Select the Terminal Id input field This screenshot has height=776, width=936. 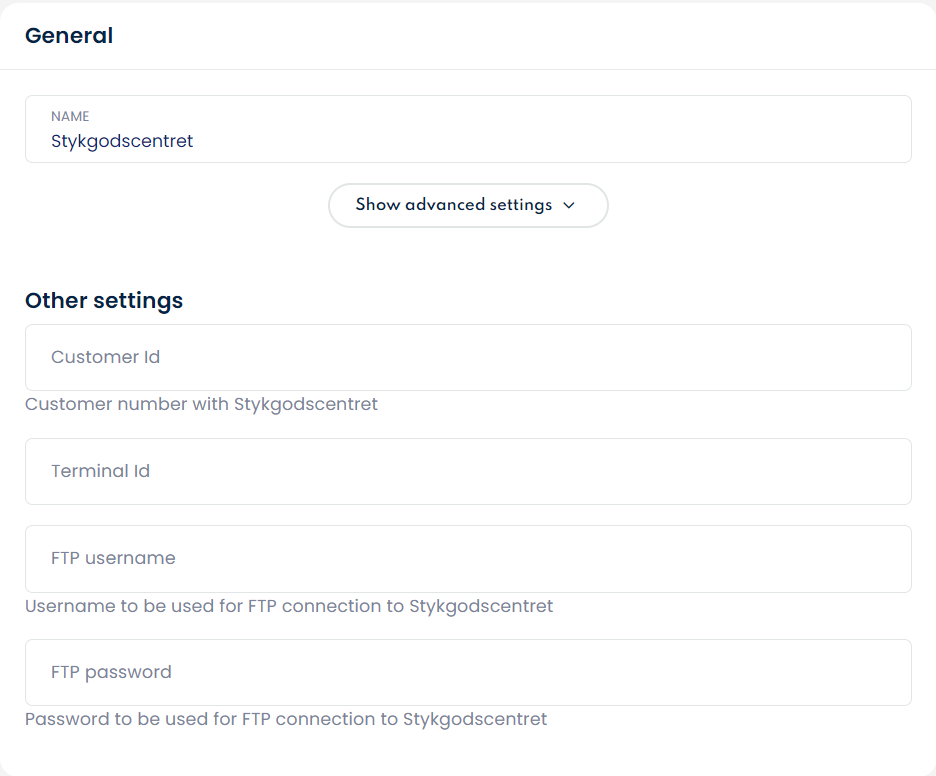click(468, 471)
